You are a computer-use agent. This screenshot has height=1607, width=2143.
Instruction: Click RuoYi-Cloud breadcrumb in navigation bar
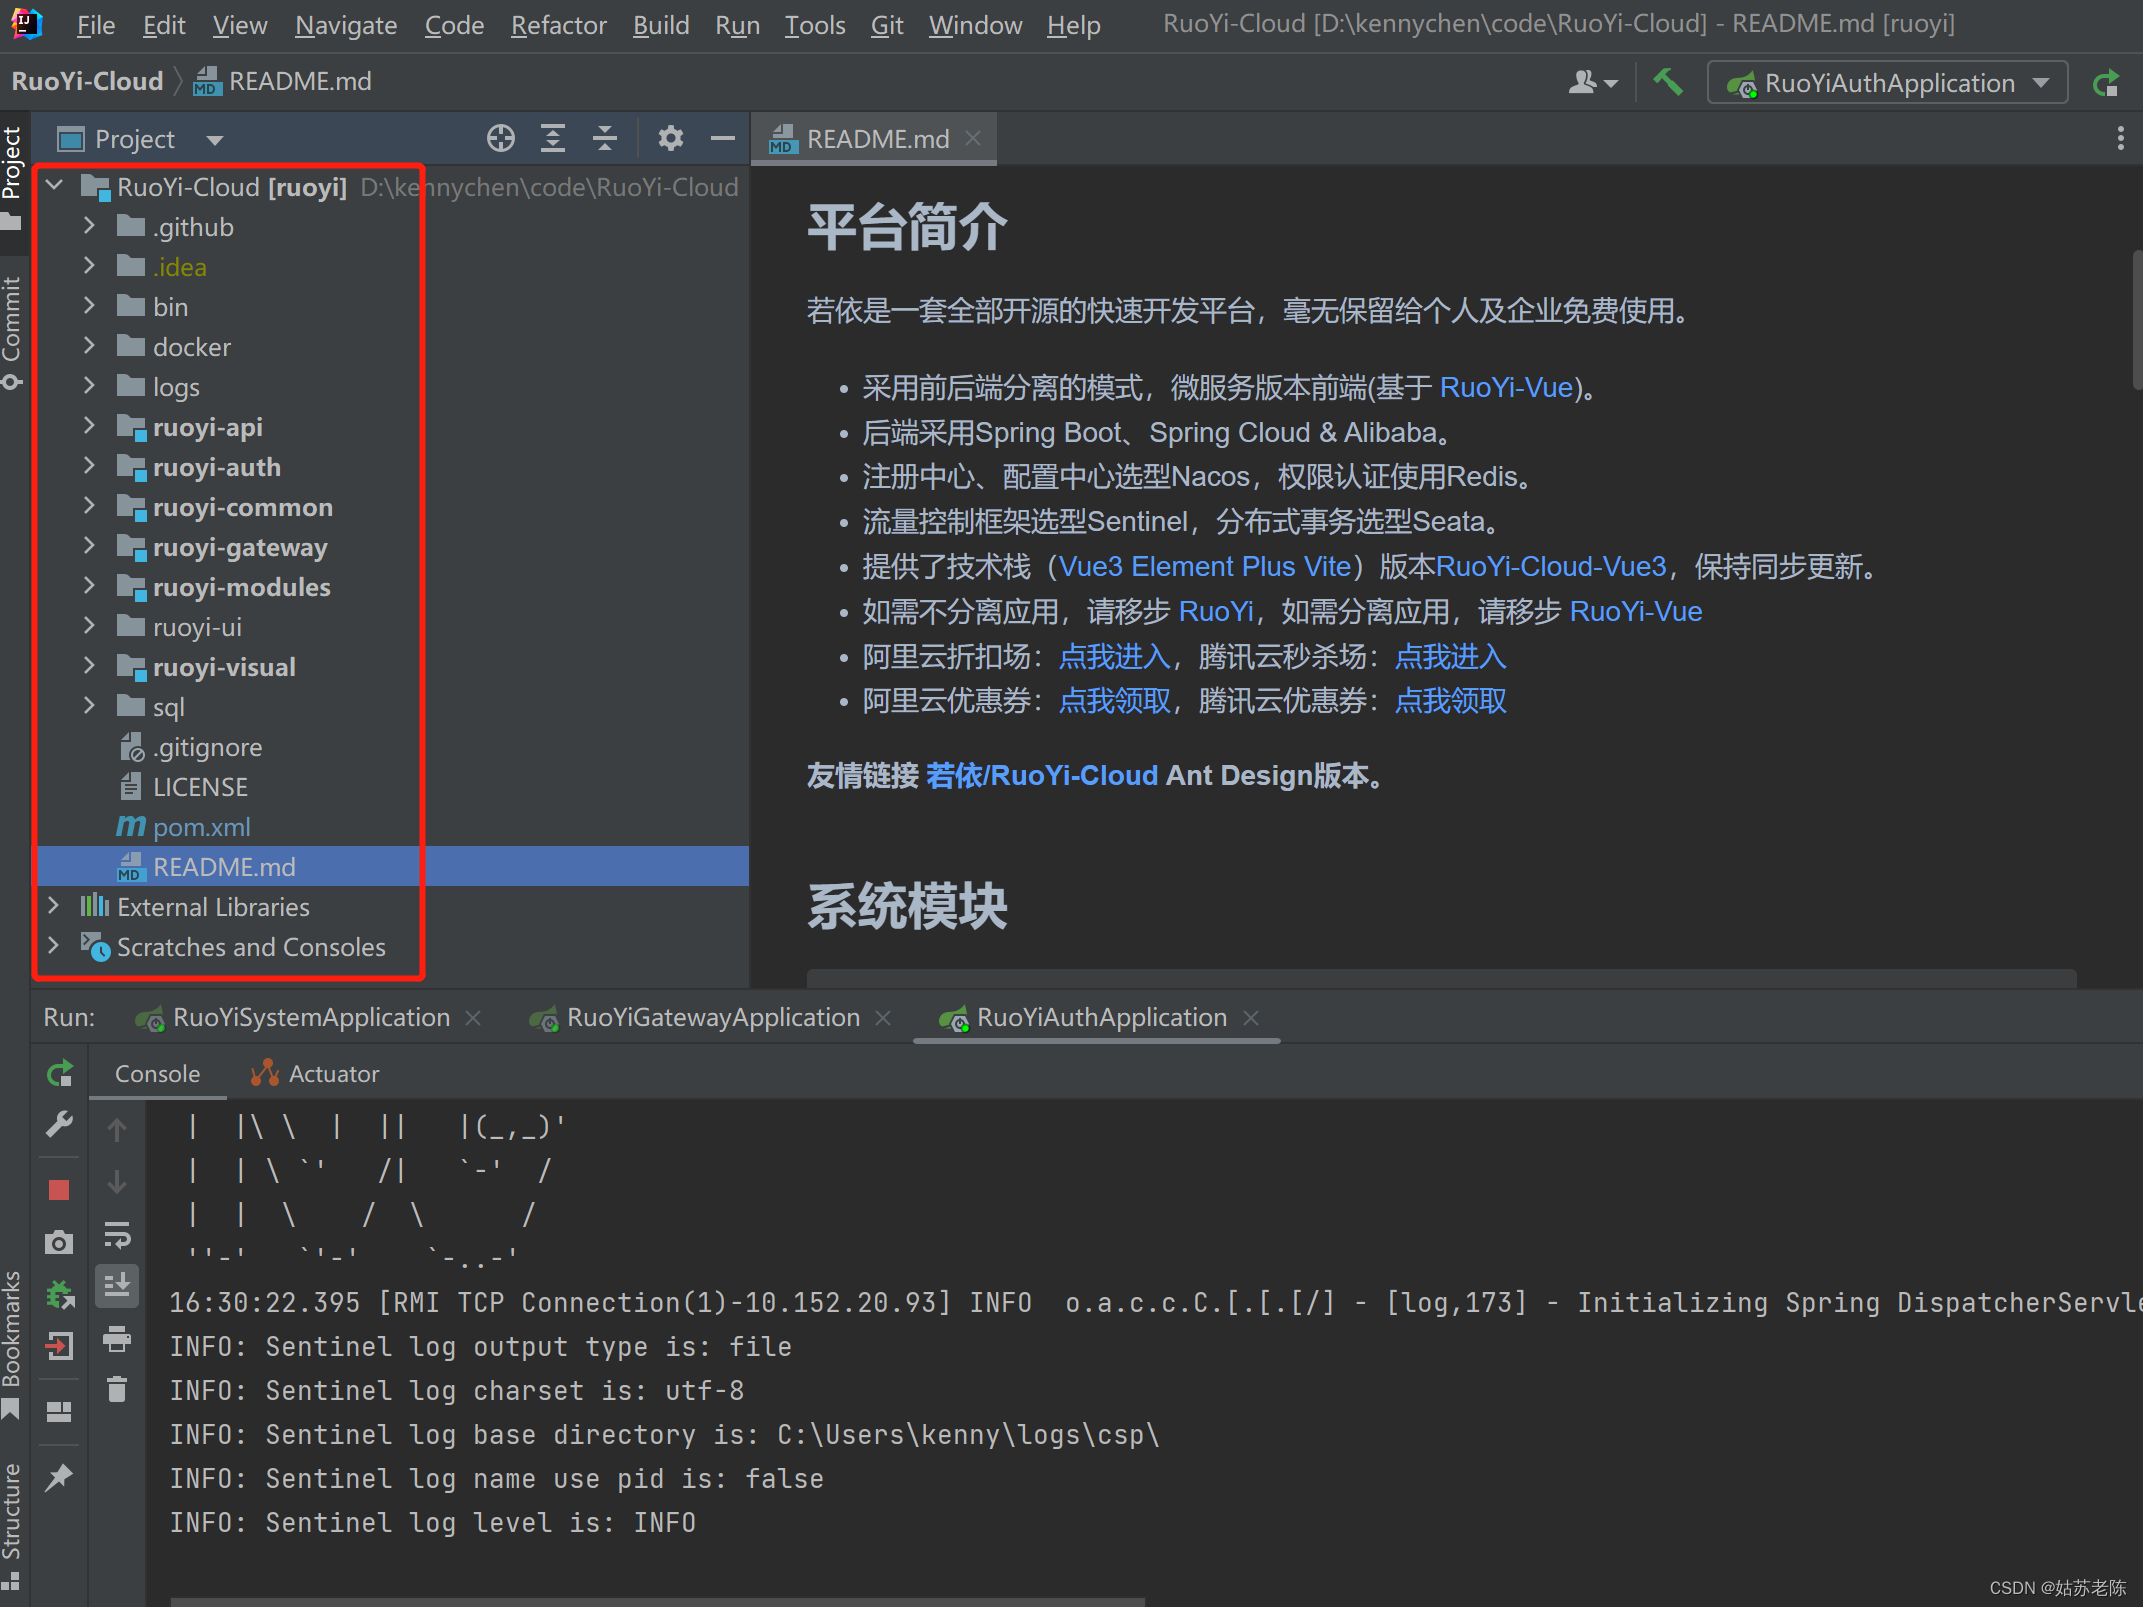point(87,82)
